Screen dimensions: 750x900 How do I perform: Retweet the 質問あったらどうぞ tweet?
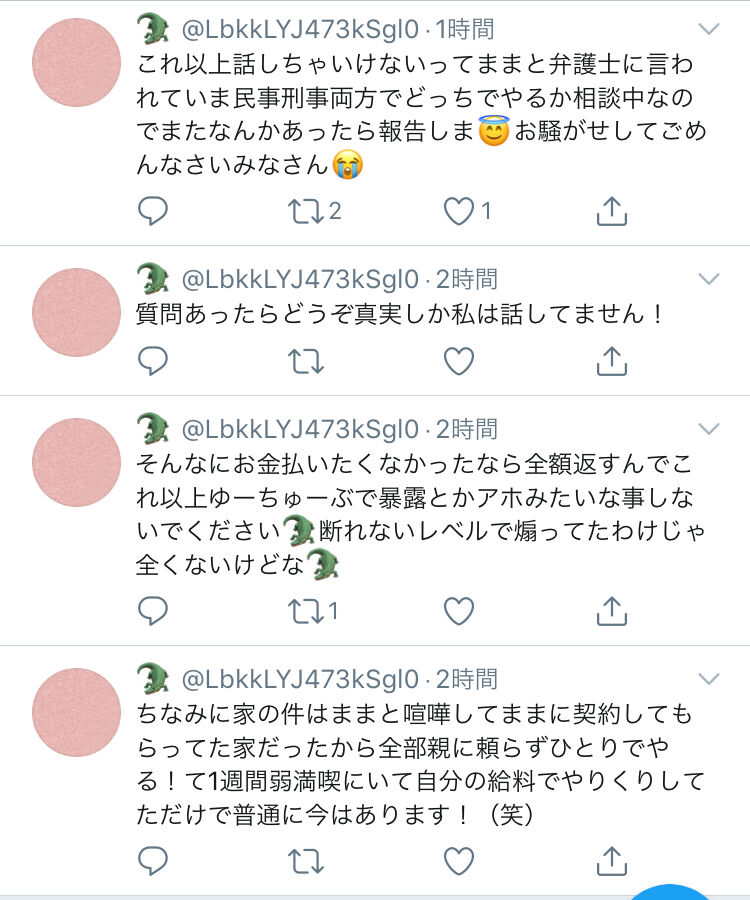[306, 361]
